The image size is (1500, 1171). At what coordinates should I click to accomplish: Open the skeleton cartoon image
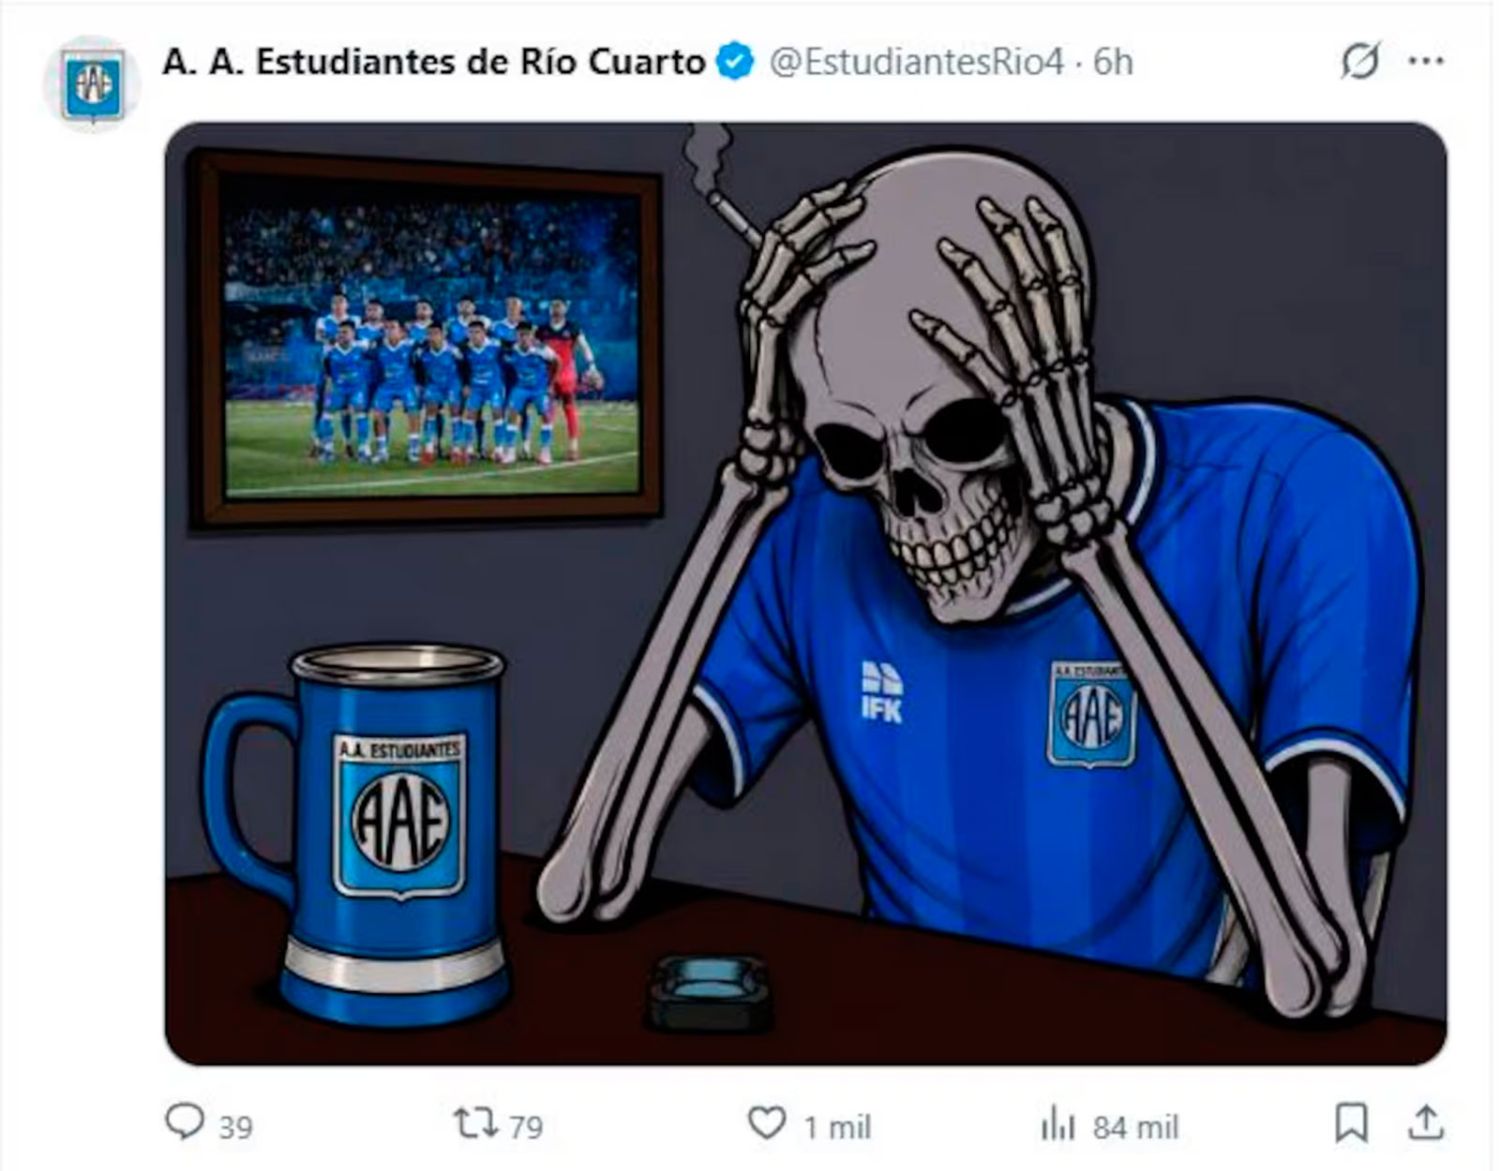pos(806,594)
